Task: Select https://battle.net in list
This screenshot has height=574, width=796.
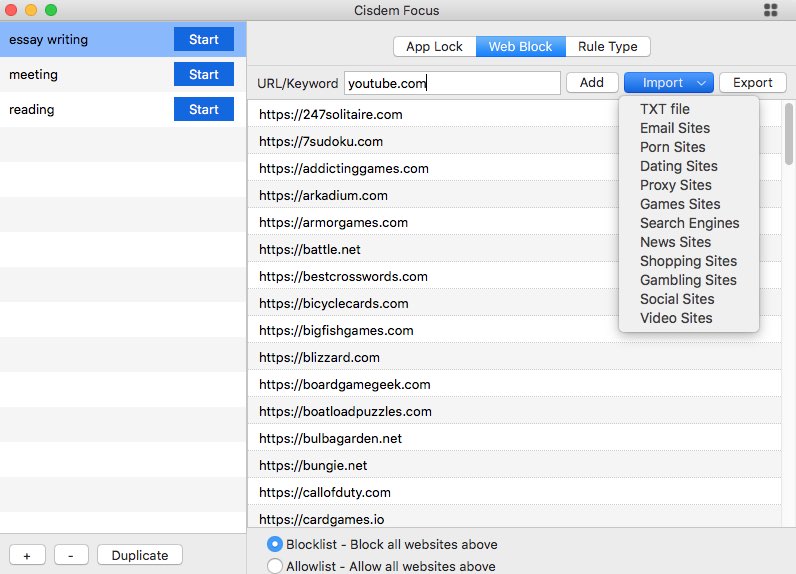Action: pyautogui.click(x=514, y=250)
